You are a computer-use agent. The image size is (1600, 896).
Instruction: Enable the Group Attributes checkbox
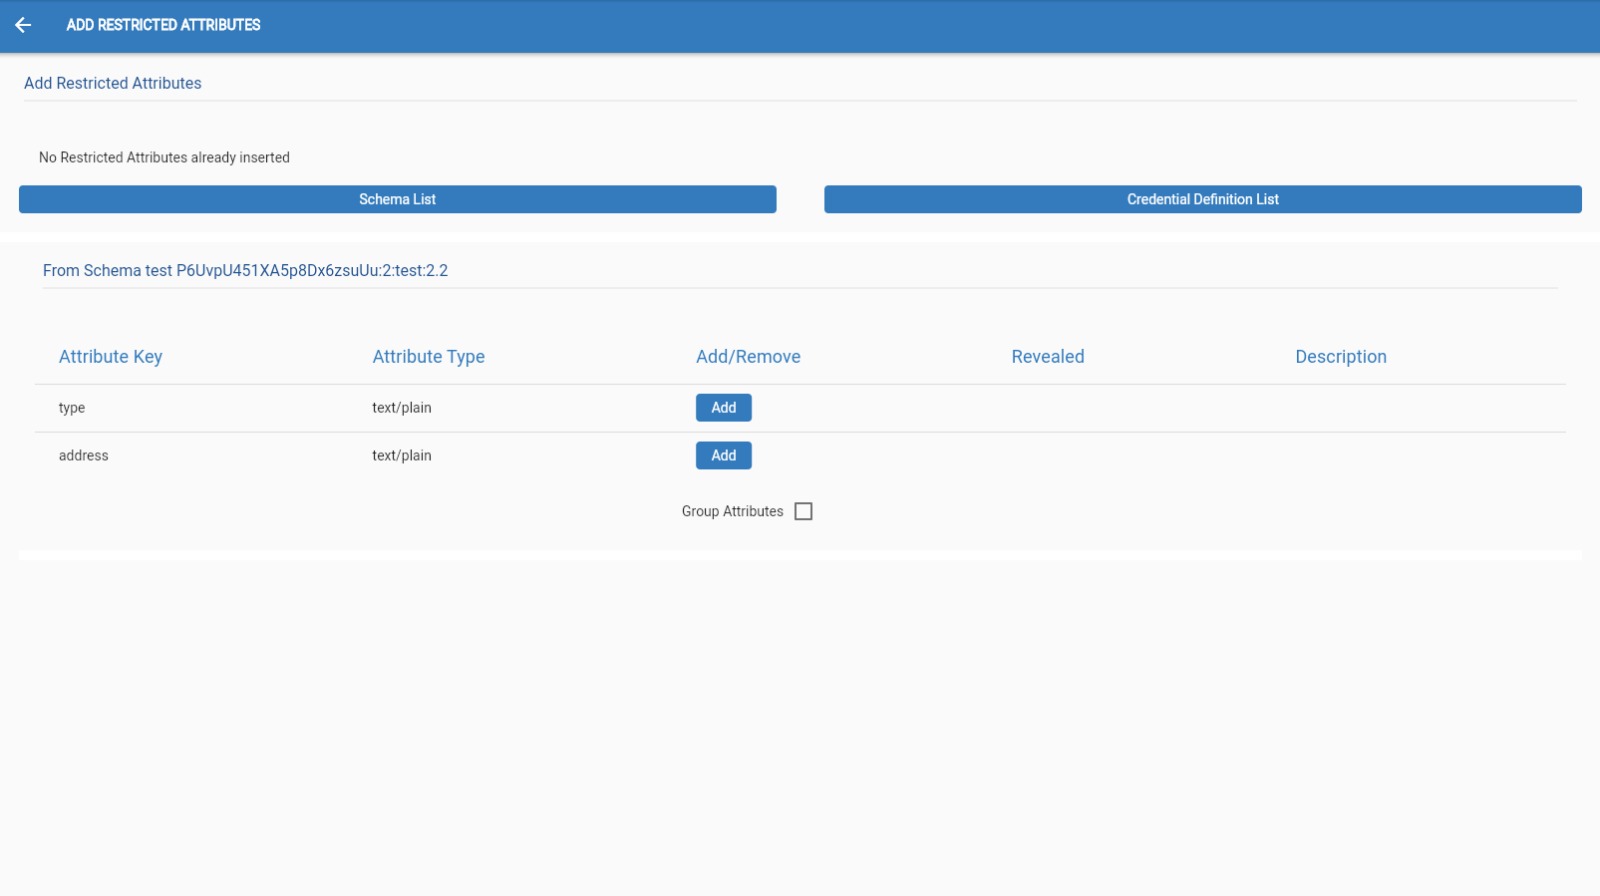point(803,511)
